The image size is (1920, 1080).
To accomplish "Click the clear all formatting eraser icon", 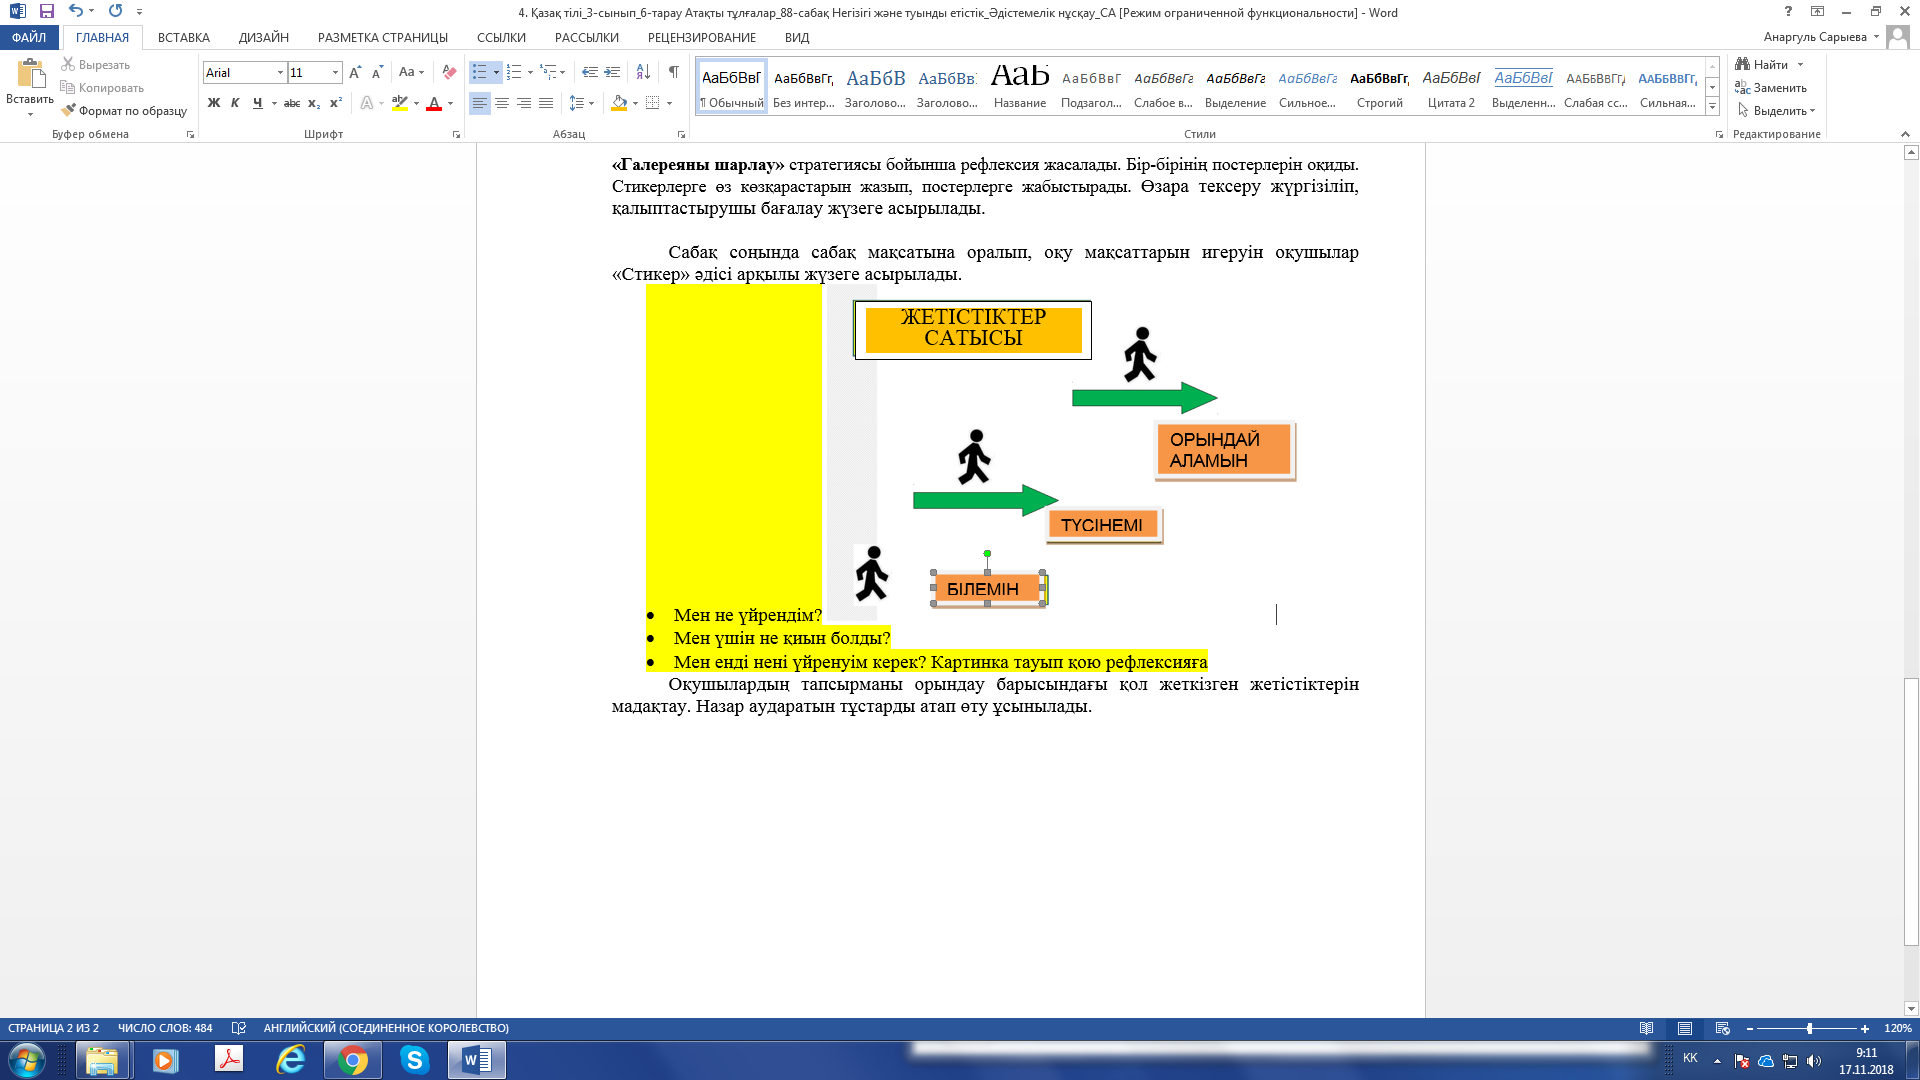I will click(x=449, y=72).
